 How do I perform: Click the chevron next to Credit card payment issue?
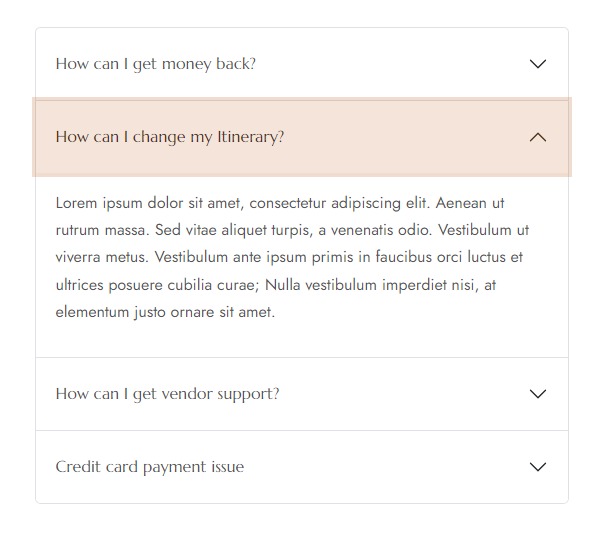click(x=538, y=467)
